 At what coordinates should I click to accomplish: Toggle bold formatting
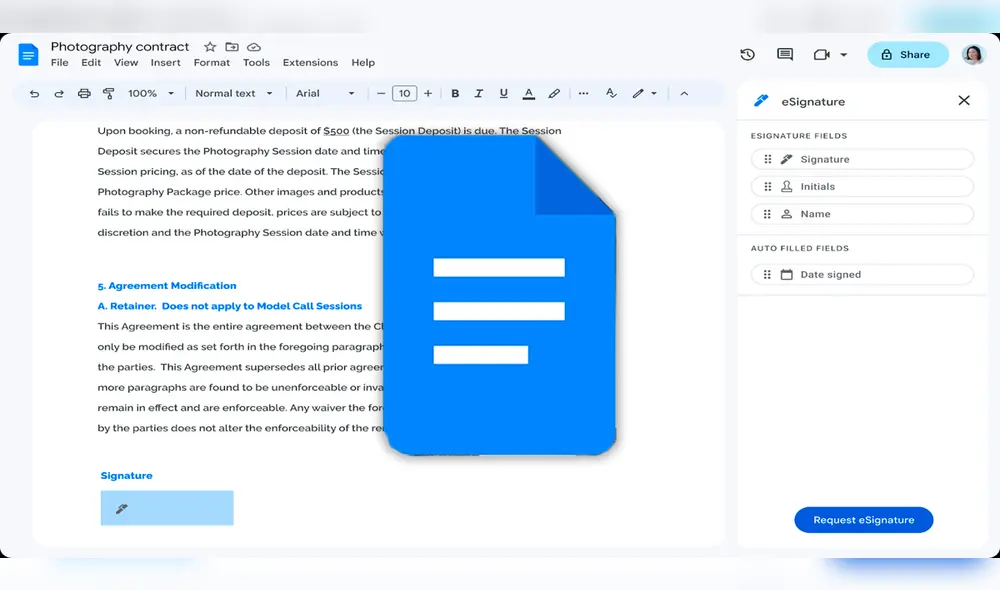pyautogui.click(x=455, y=93)
